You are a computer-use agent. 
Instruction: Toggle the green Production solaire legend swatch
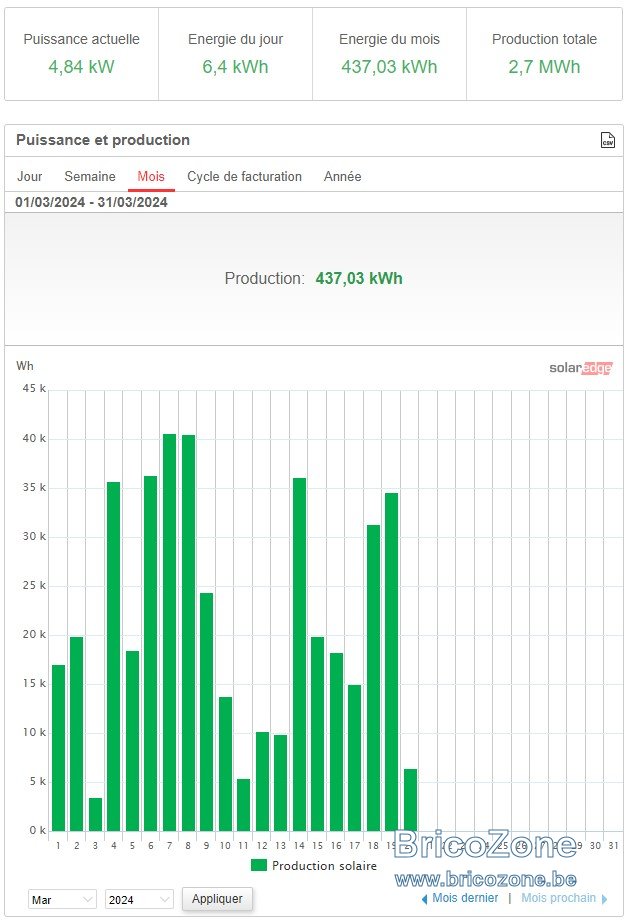click(x=258, y=865)
